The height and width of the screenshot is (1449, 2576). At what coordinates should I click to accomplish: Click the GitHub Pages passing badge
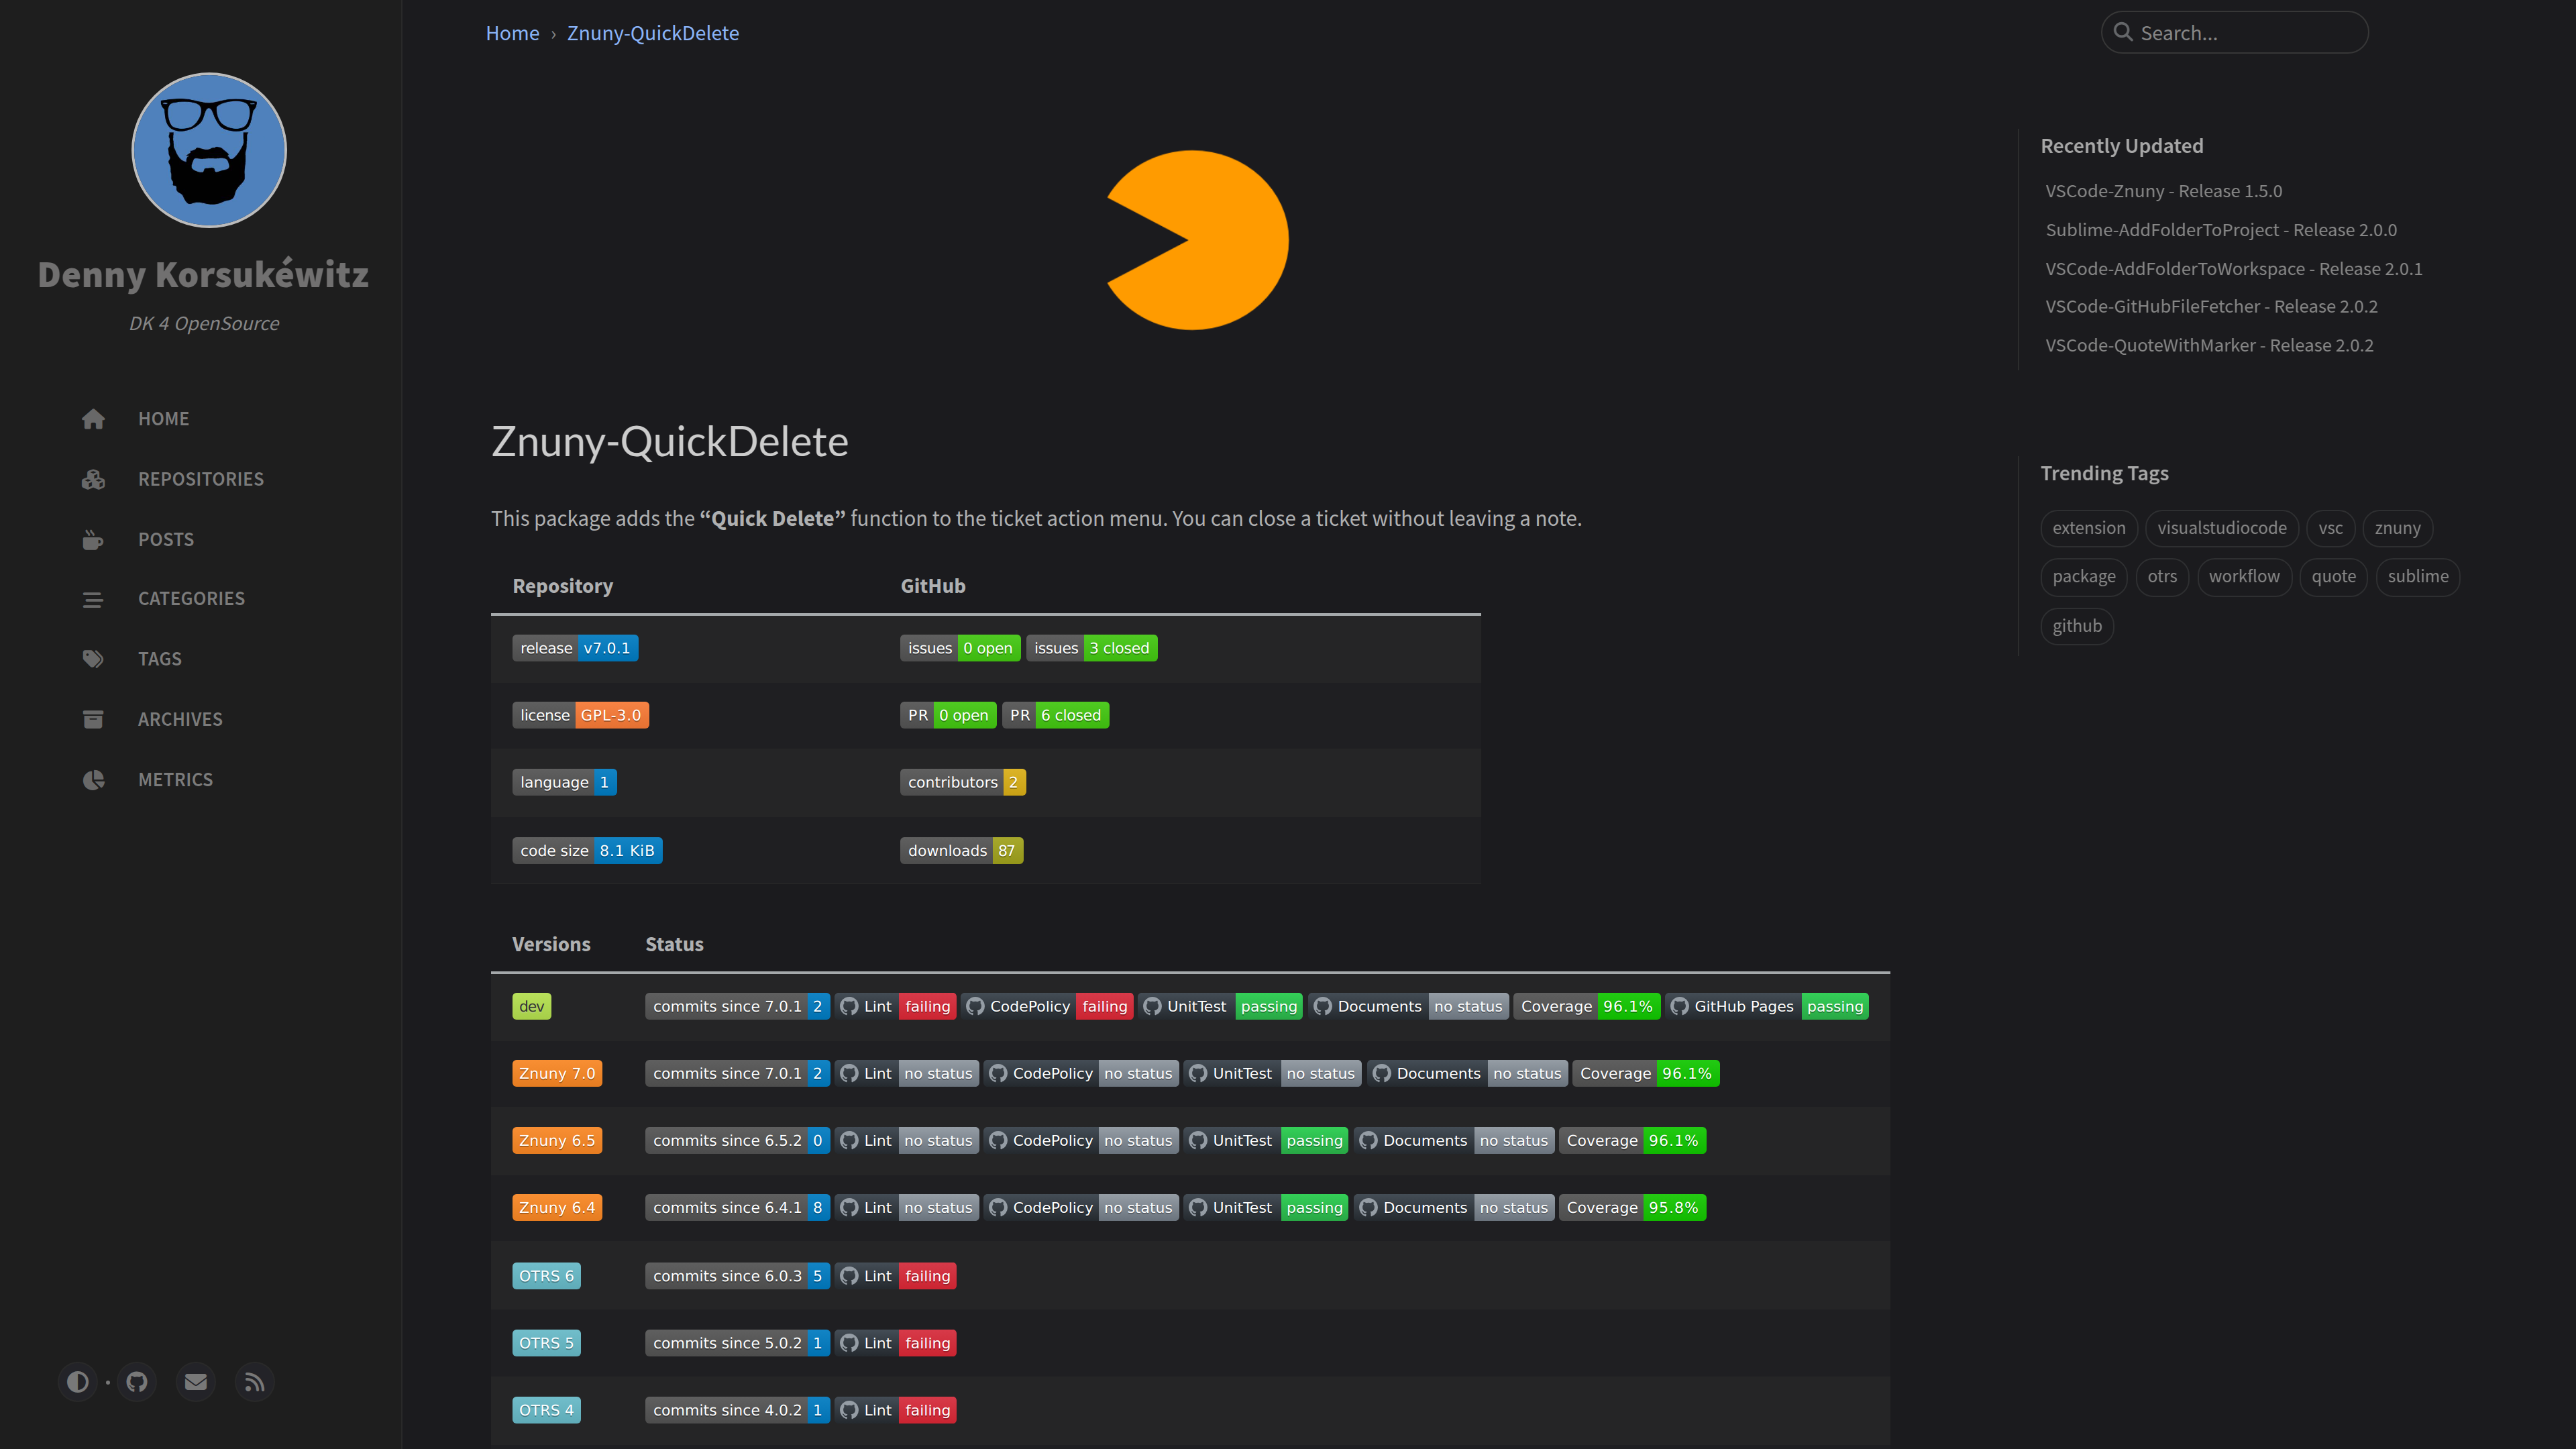pos(1768,1006)
